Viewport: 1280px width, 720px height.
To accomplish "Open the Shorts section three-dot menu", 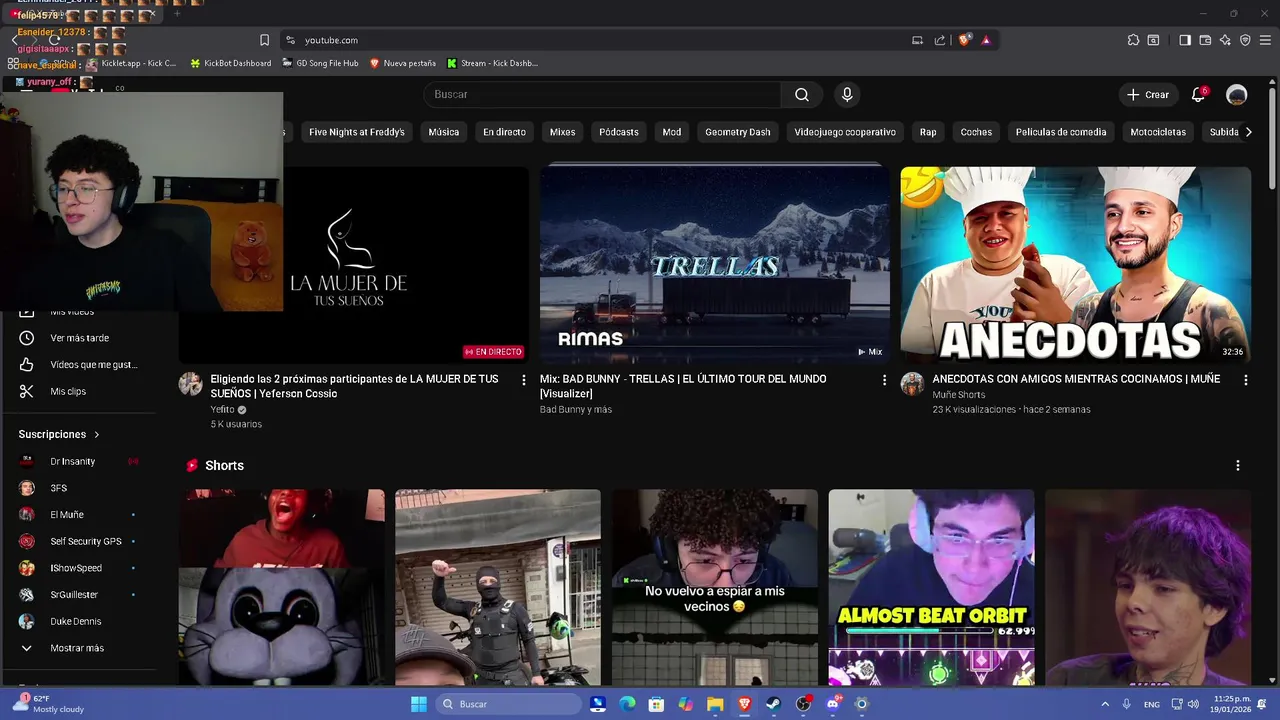I will pos(1238,466).
